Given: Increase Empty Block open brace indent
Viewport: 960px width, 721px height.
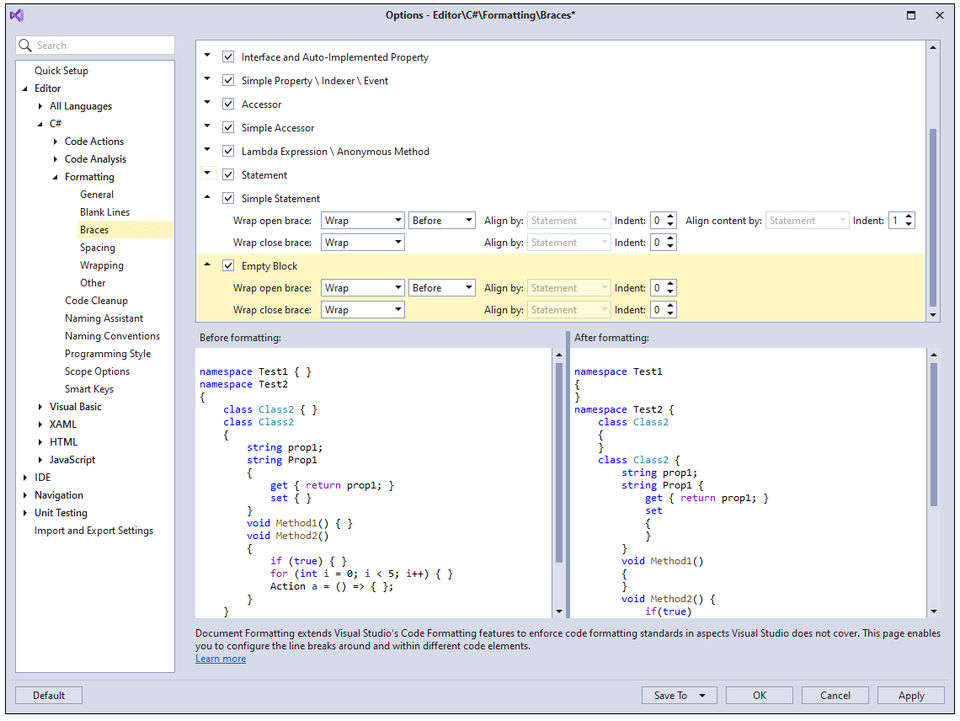Looking at the screenshot, I should (670, 284).
